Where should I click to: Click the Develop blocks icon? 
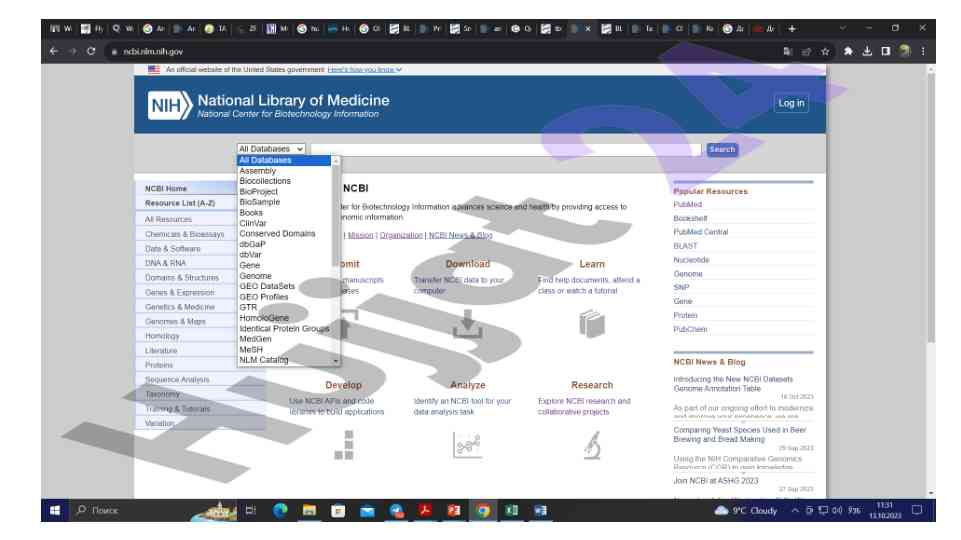(x=344, y=445)
